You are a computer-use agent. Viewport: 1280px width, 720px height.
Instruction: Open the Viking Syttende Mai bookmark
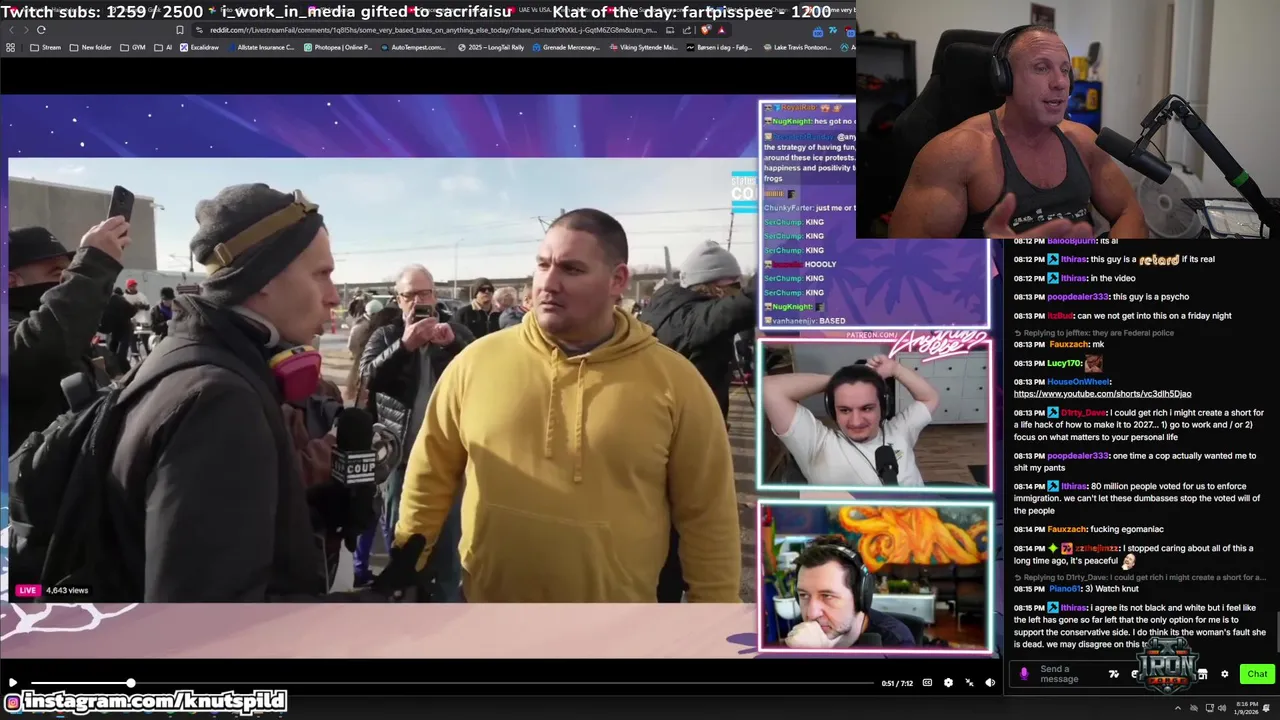click(643, 47)
